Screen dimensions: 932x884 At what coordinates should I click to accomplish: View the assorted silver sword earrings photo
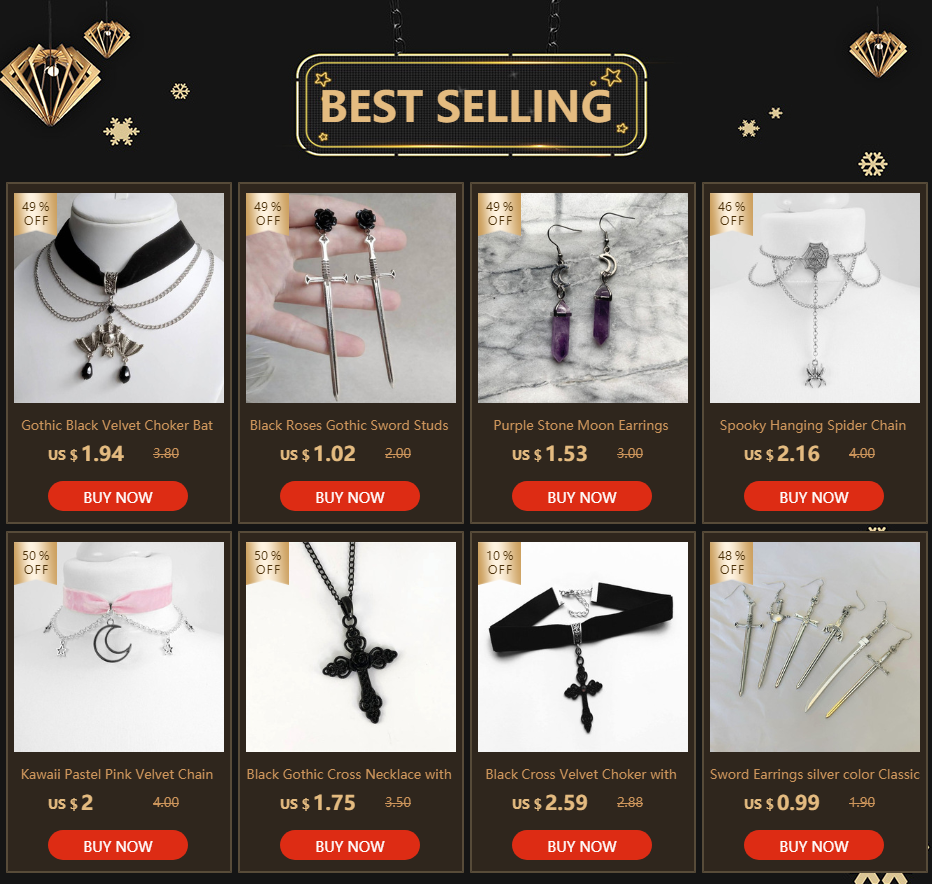coord(814,647)
